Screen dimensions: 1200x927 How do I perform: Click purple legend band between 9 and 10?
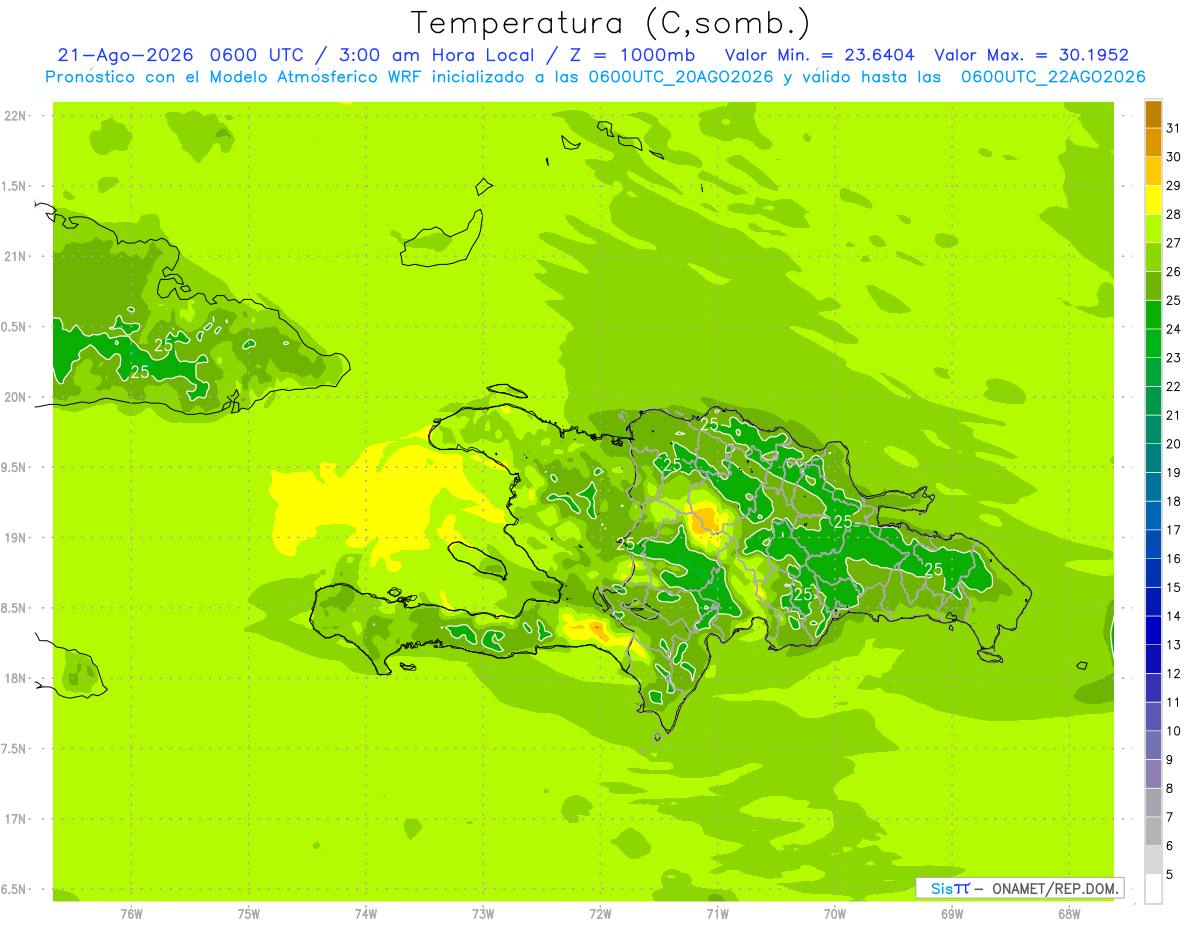coord(1153,746)
